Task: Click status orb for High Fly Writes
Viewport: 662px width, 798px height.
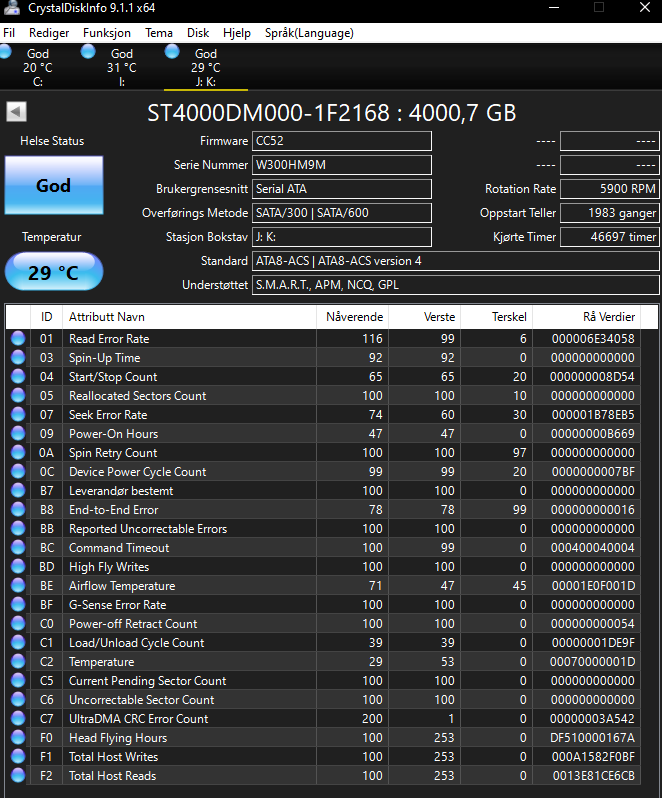Action: point(18,566)
